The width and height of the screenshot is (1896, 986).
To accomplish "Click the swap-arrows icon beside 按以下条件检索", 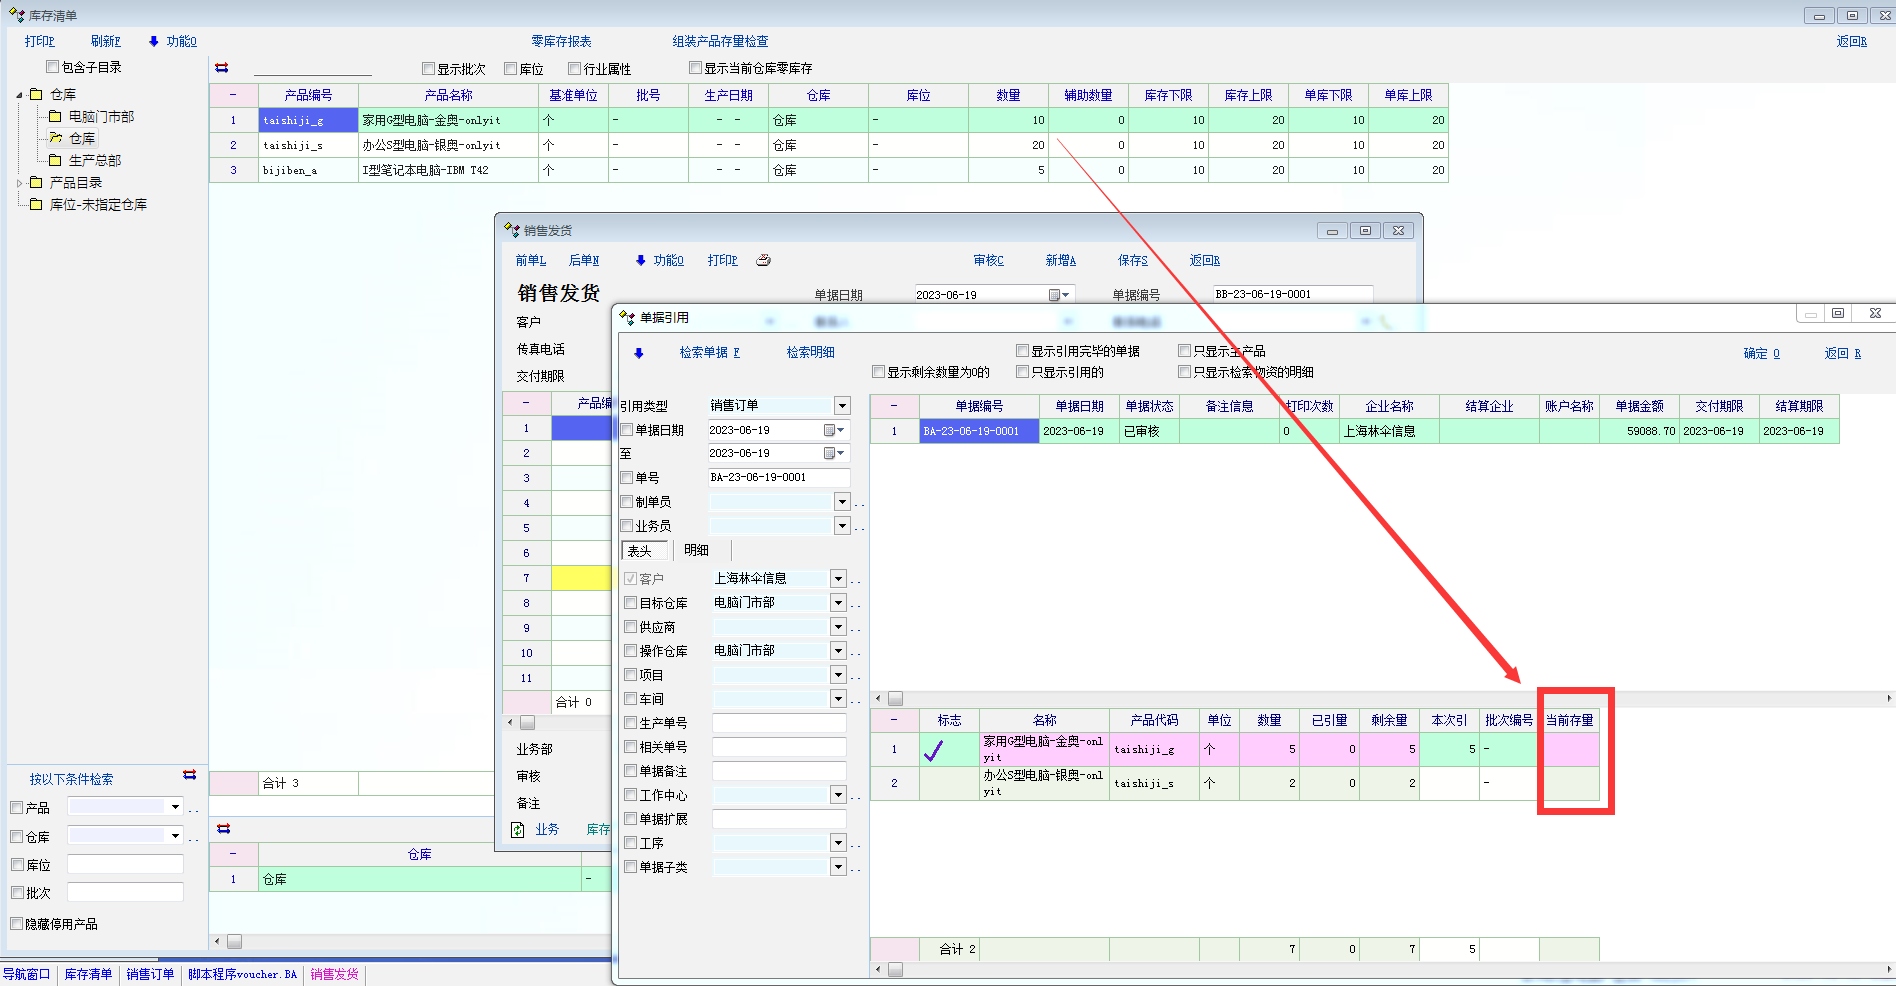I will [x=190, y=776].
